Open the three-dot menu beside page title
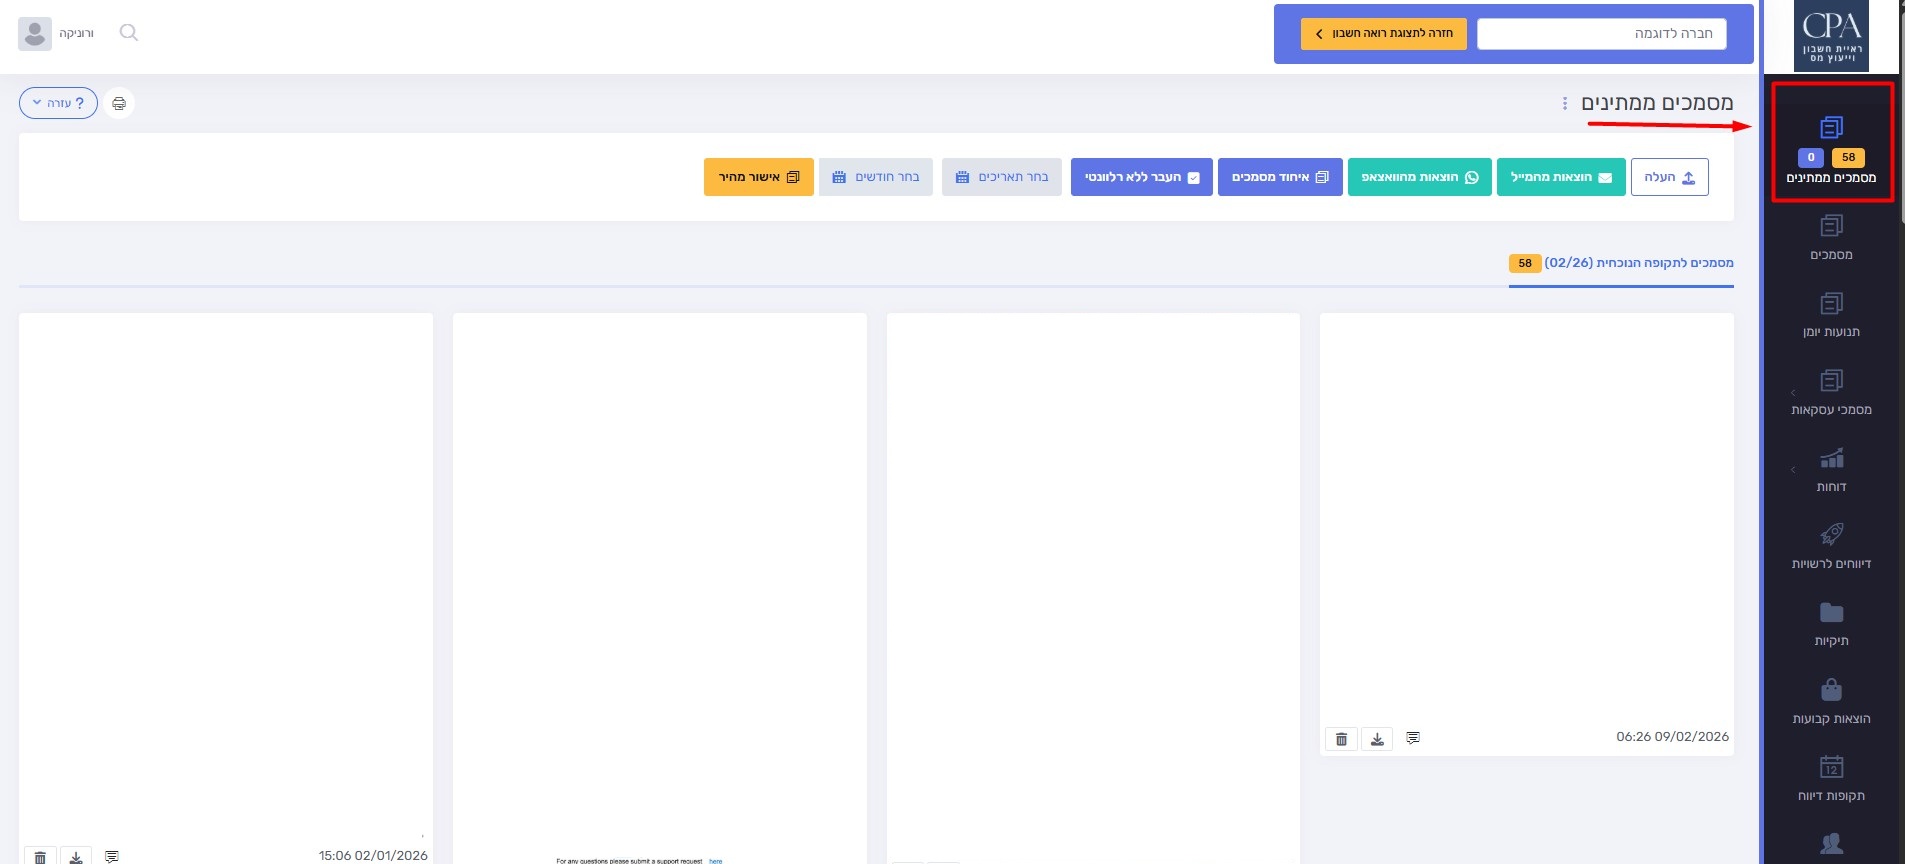Viewport: 1905px width, 864px height. click(x=1565, y=103)
